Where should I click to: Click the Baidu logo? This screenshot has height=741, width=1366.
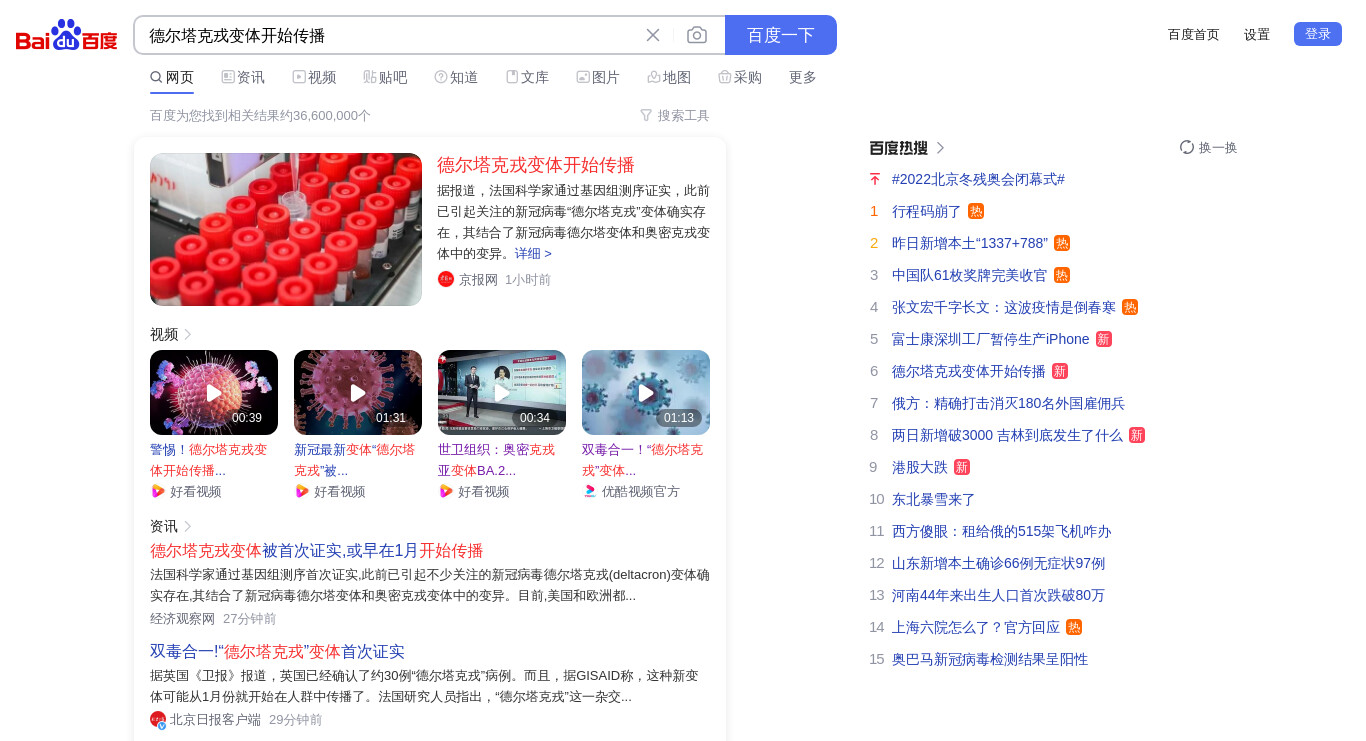[x=67, y=35]
